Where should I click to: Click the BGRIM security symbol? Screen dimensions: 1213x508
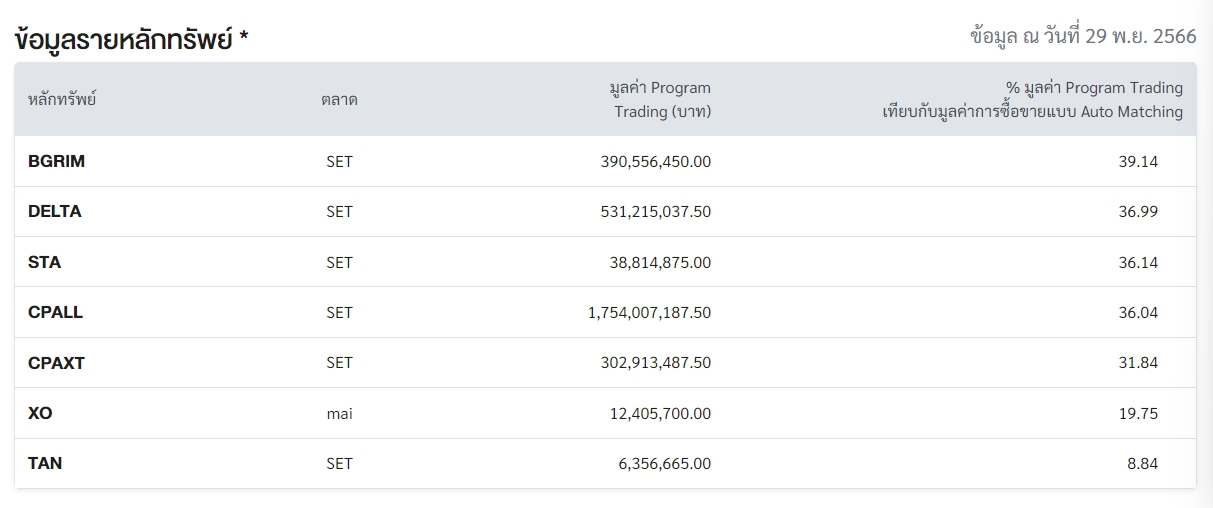click(x=56, y=161)
